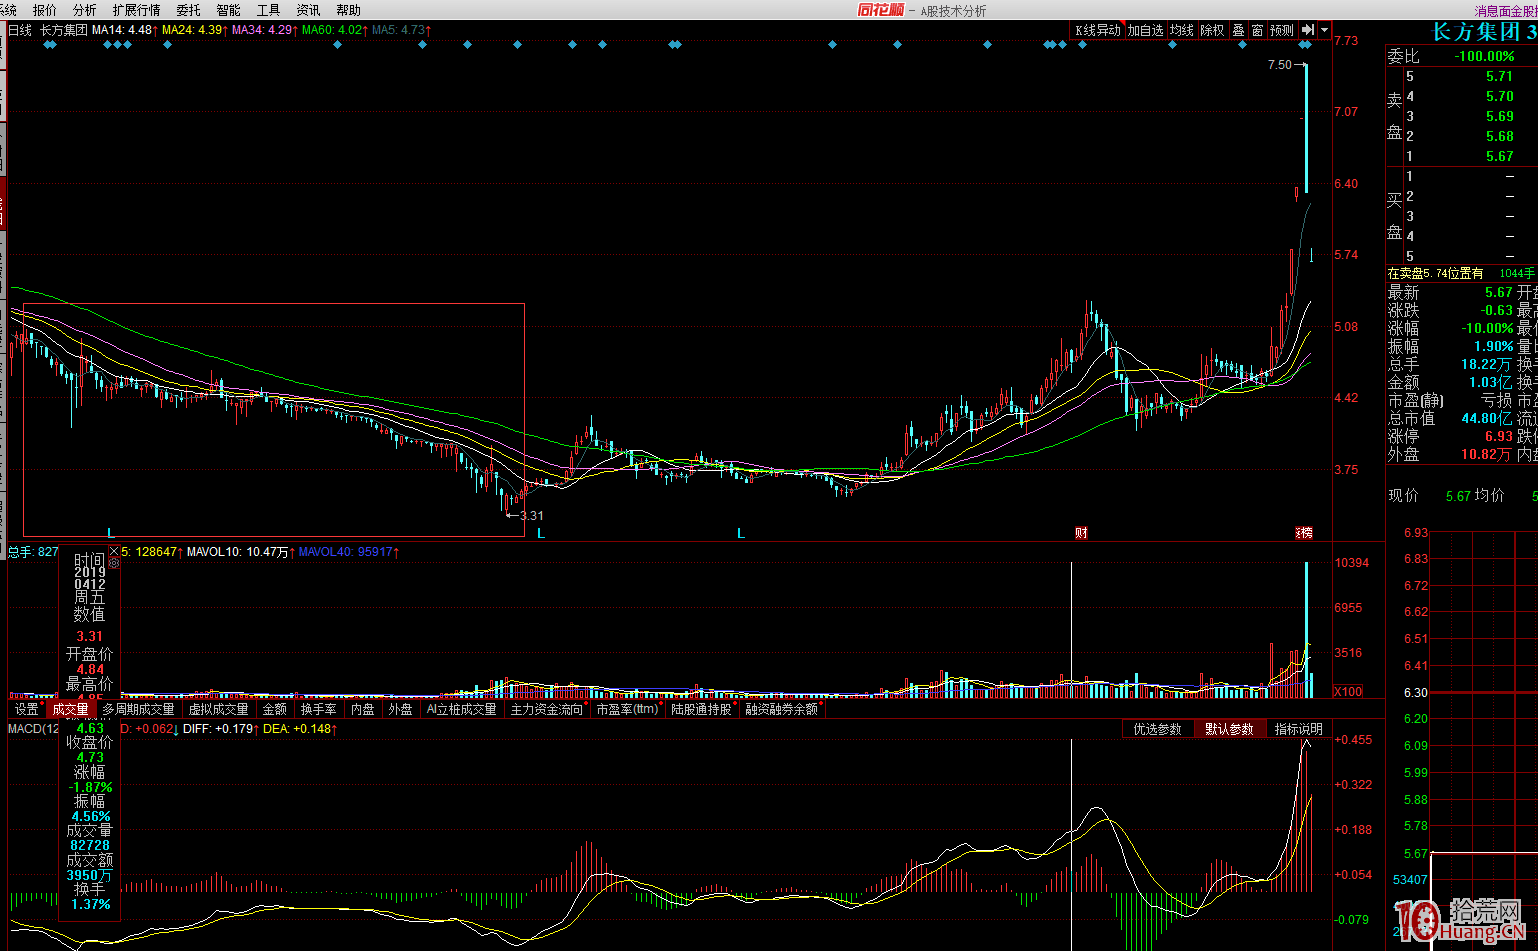
Task: Click the 委比 -100.00% value
Action: pyautogui.click(x=1484, y=56)
